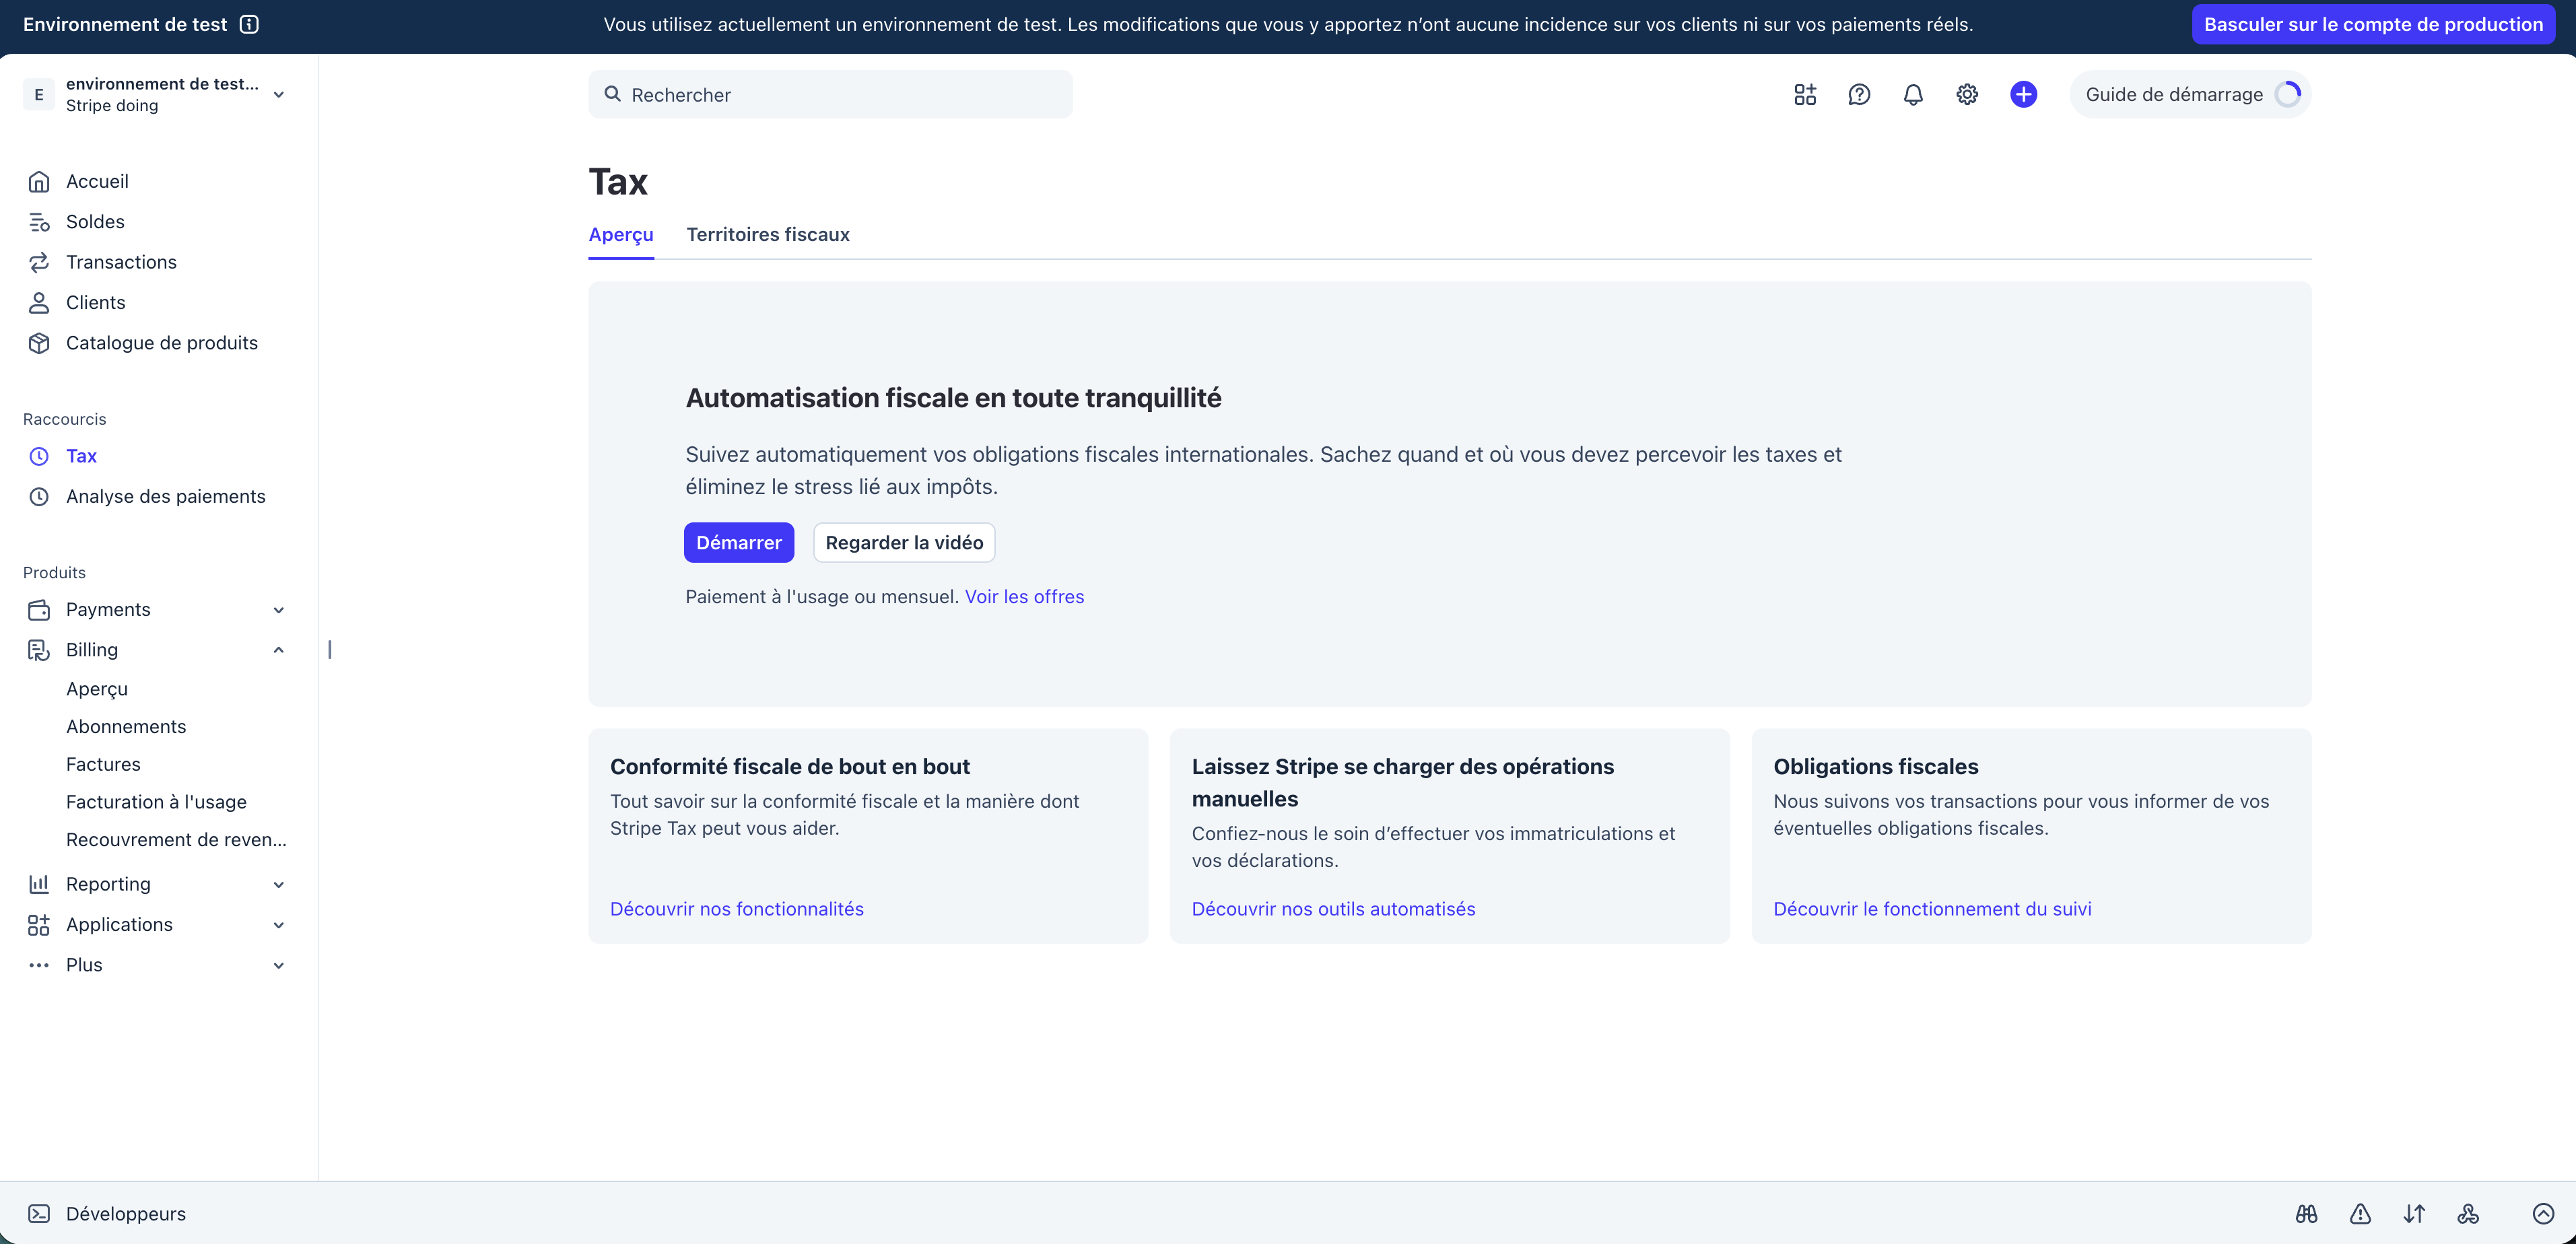Open the Développeurs panel label
Image resolution: width=2576 pixels, height=1244 pixels.
coord(126,1213)
